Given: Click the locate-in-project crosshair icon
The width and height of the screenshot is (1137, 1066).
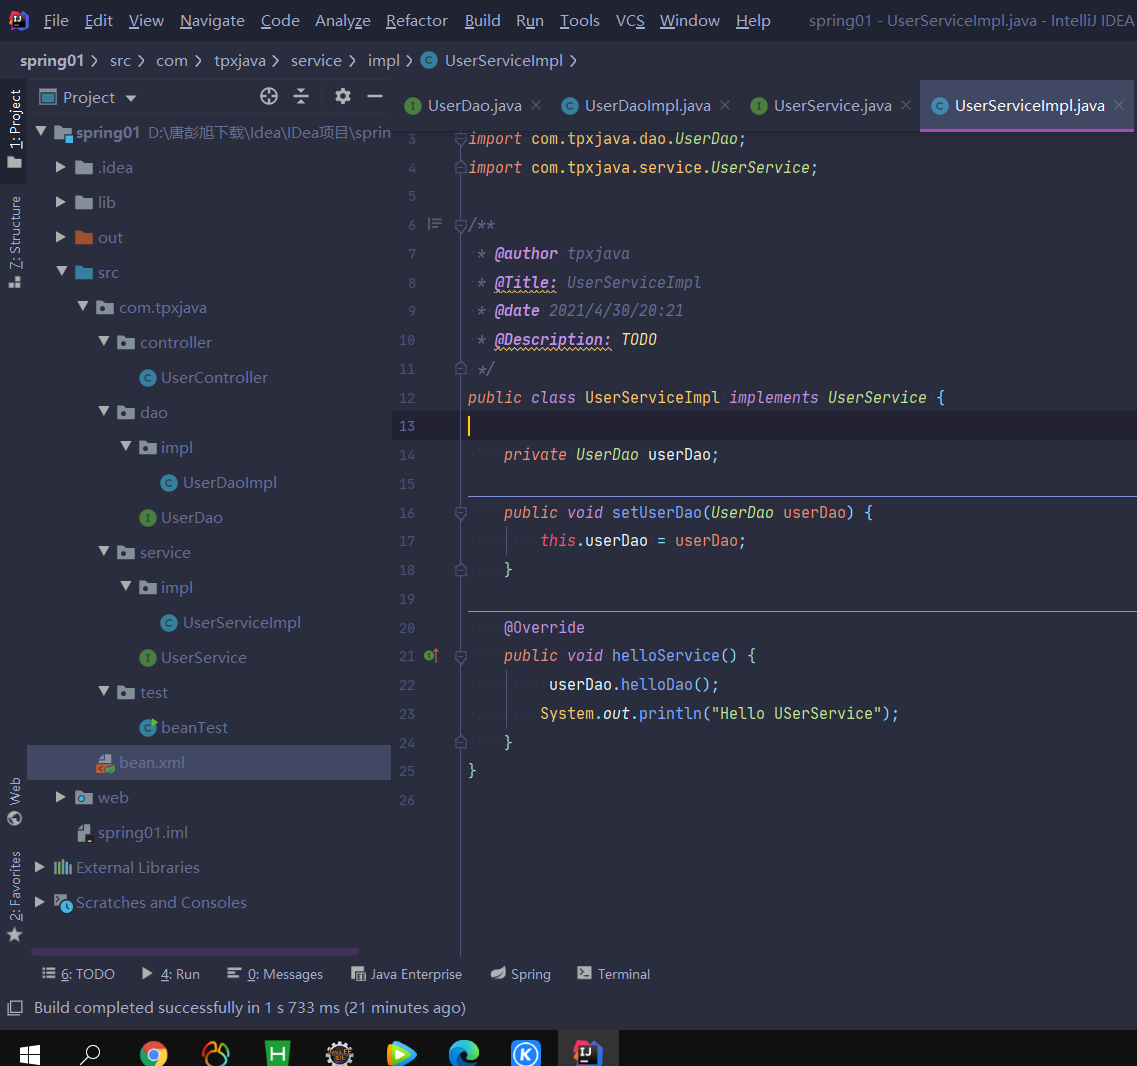Looking at the screenshot, I should (269, 96).
